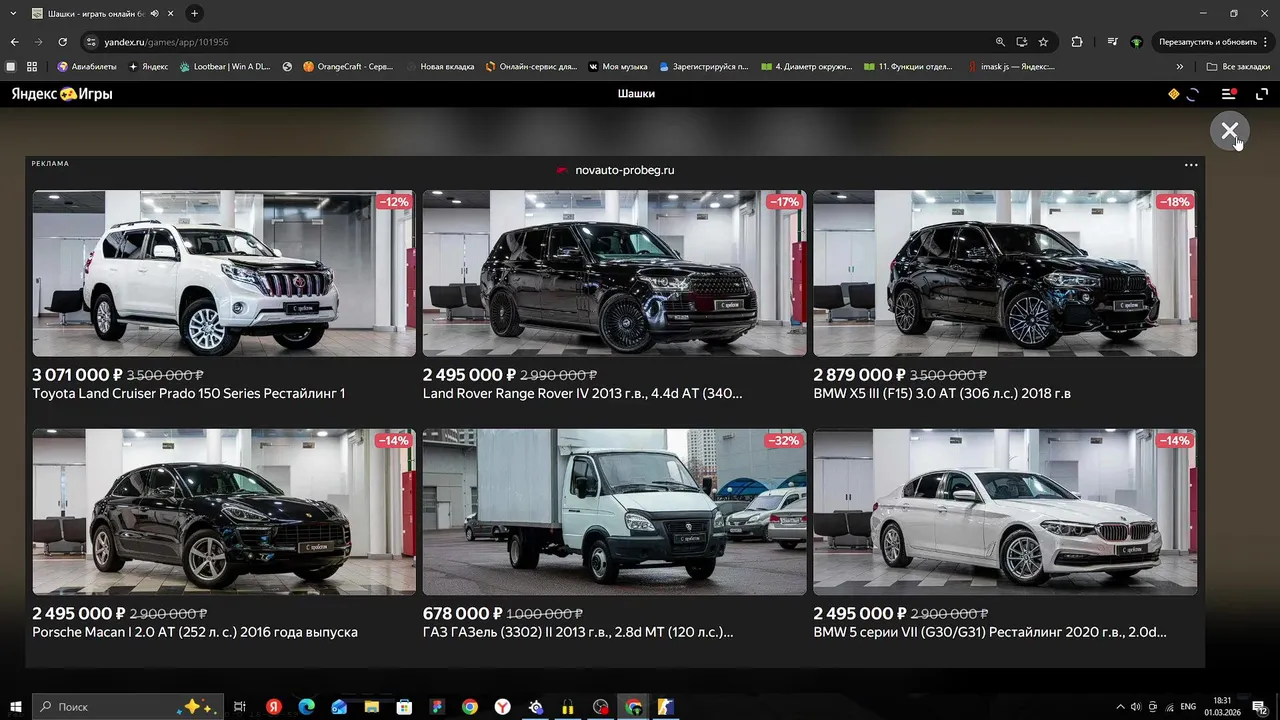Expand the tab search dropdown arrow
1280x720 pixels.
[x=13, y=13]
